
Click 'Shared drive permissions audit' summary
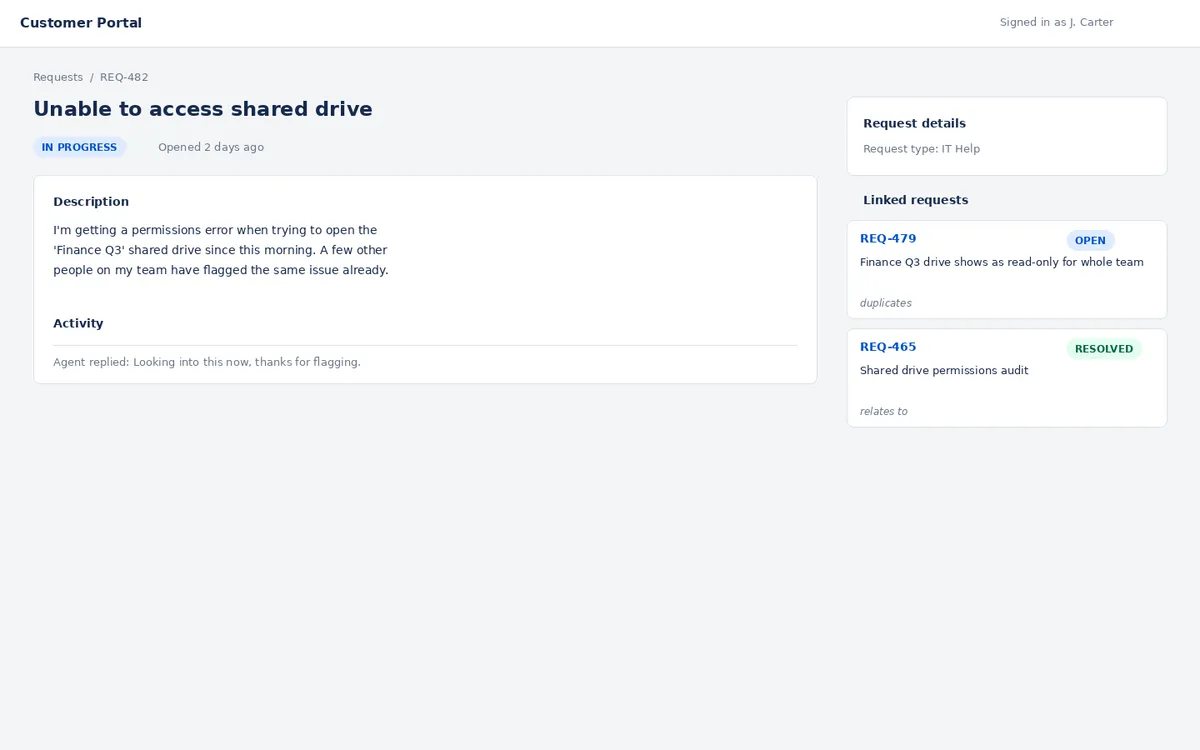[944, 370]
